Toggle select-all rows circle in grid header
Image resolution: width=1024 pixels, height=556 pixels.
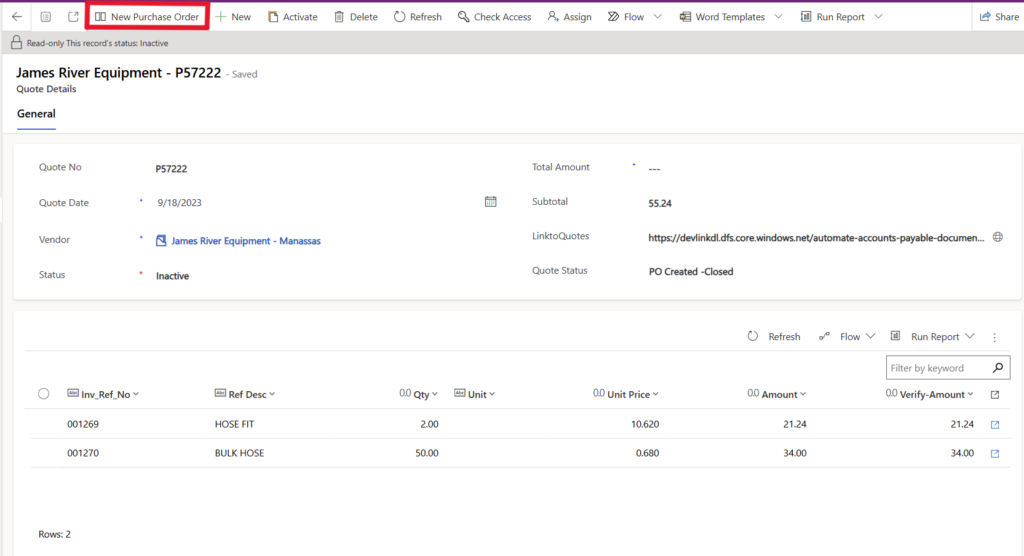tap(43, 394)
